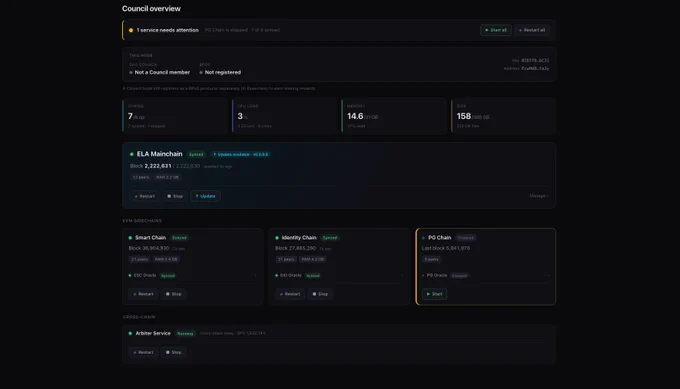Click the Synced badge next to ELA Mainchain

point(196,154)
